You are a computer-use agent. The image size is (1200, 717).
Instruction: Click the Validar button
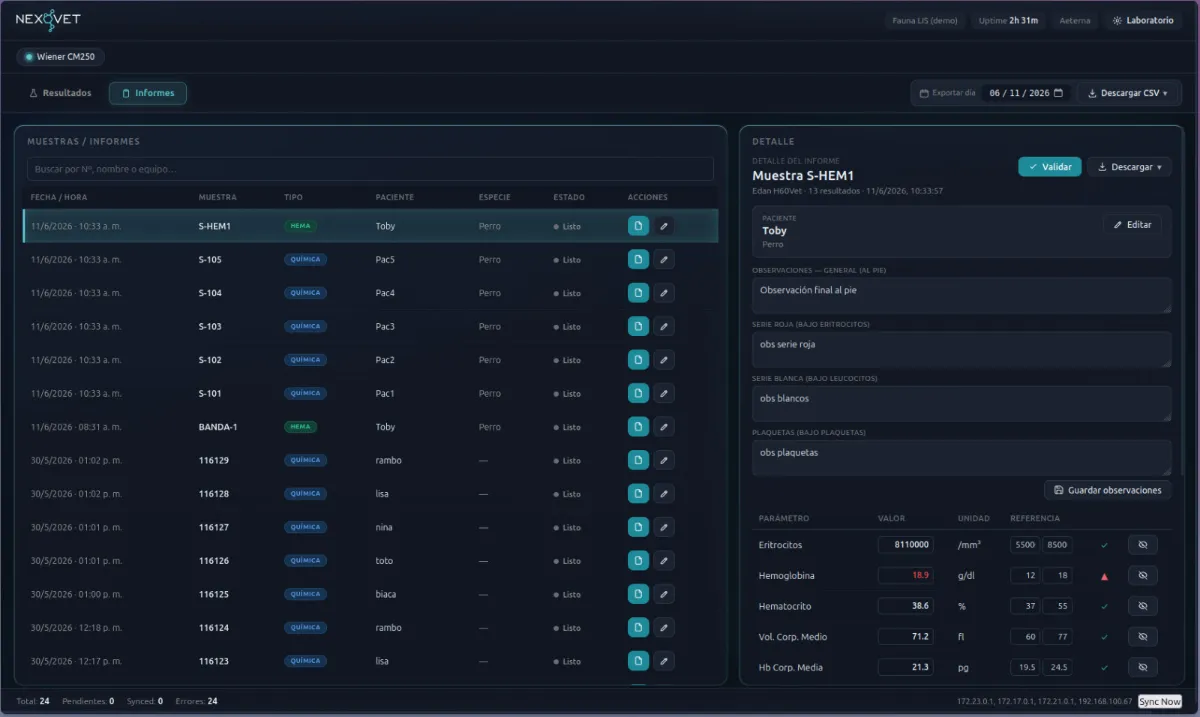pyautogui.click(x=1050, y=167)
